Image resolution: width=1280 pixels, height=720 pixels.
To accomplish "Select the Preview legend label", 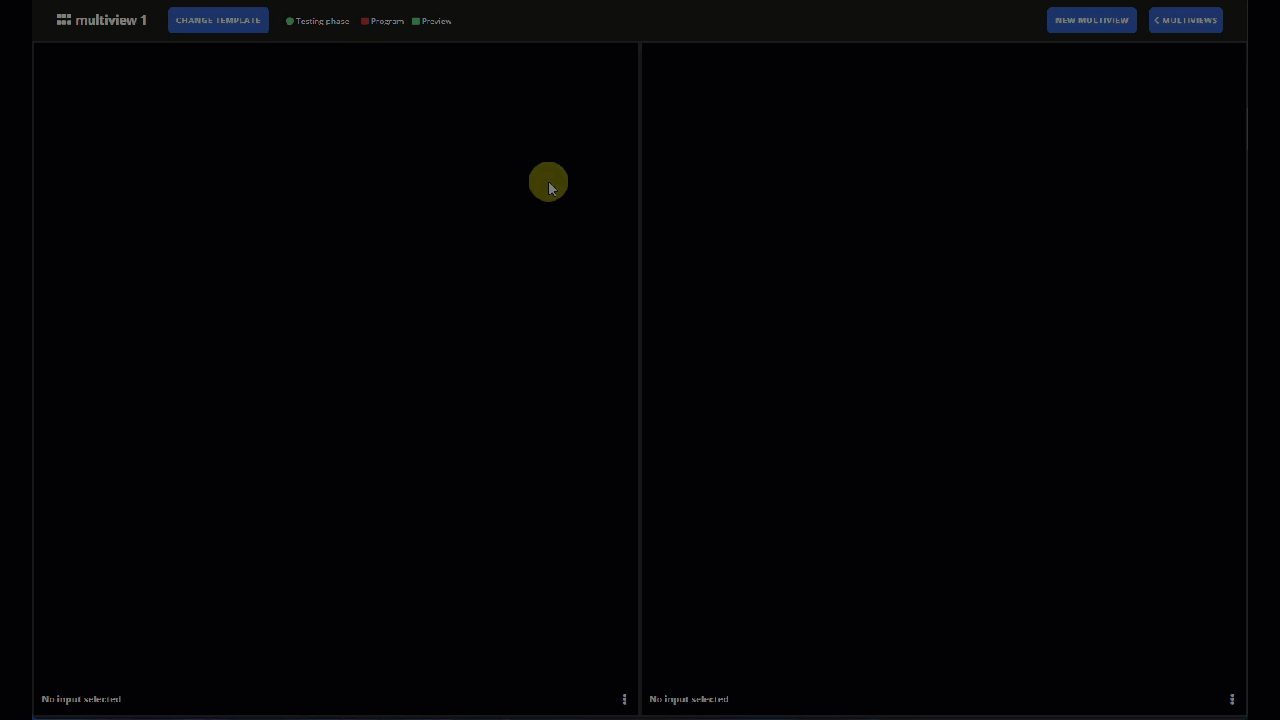I will coord(437,21).
